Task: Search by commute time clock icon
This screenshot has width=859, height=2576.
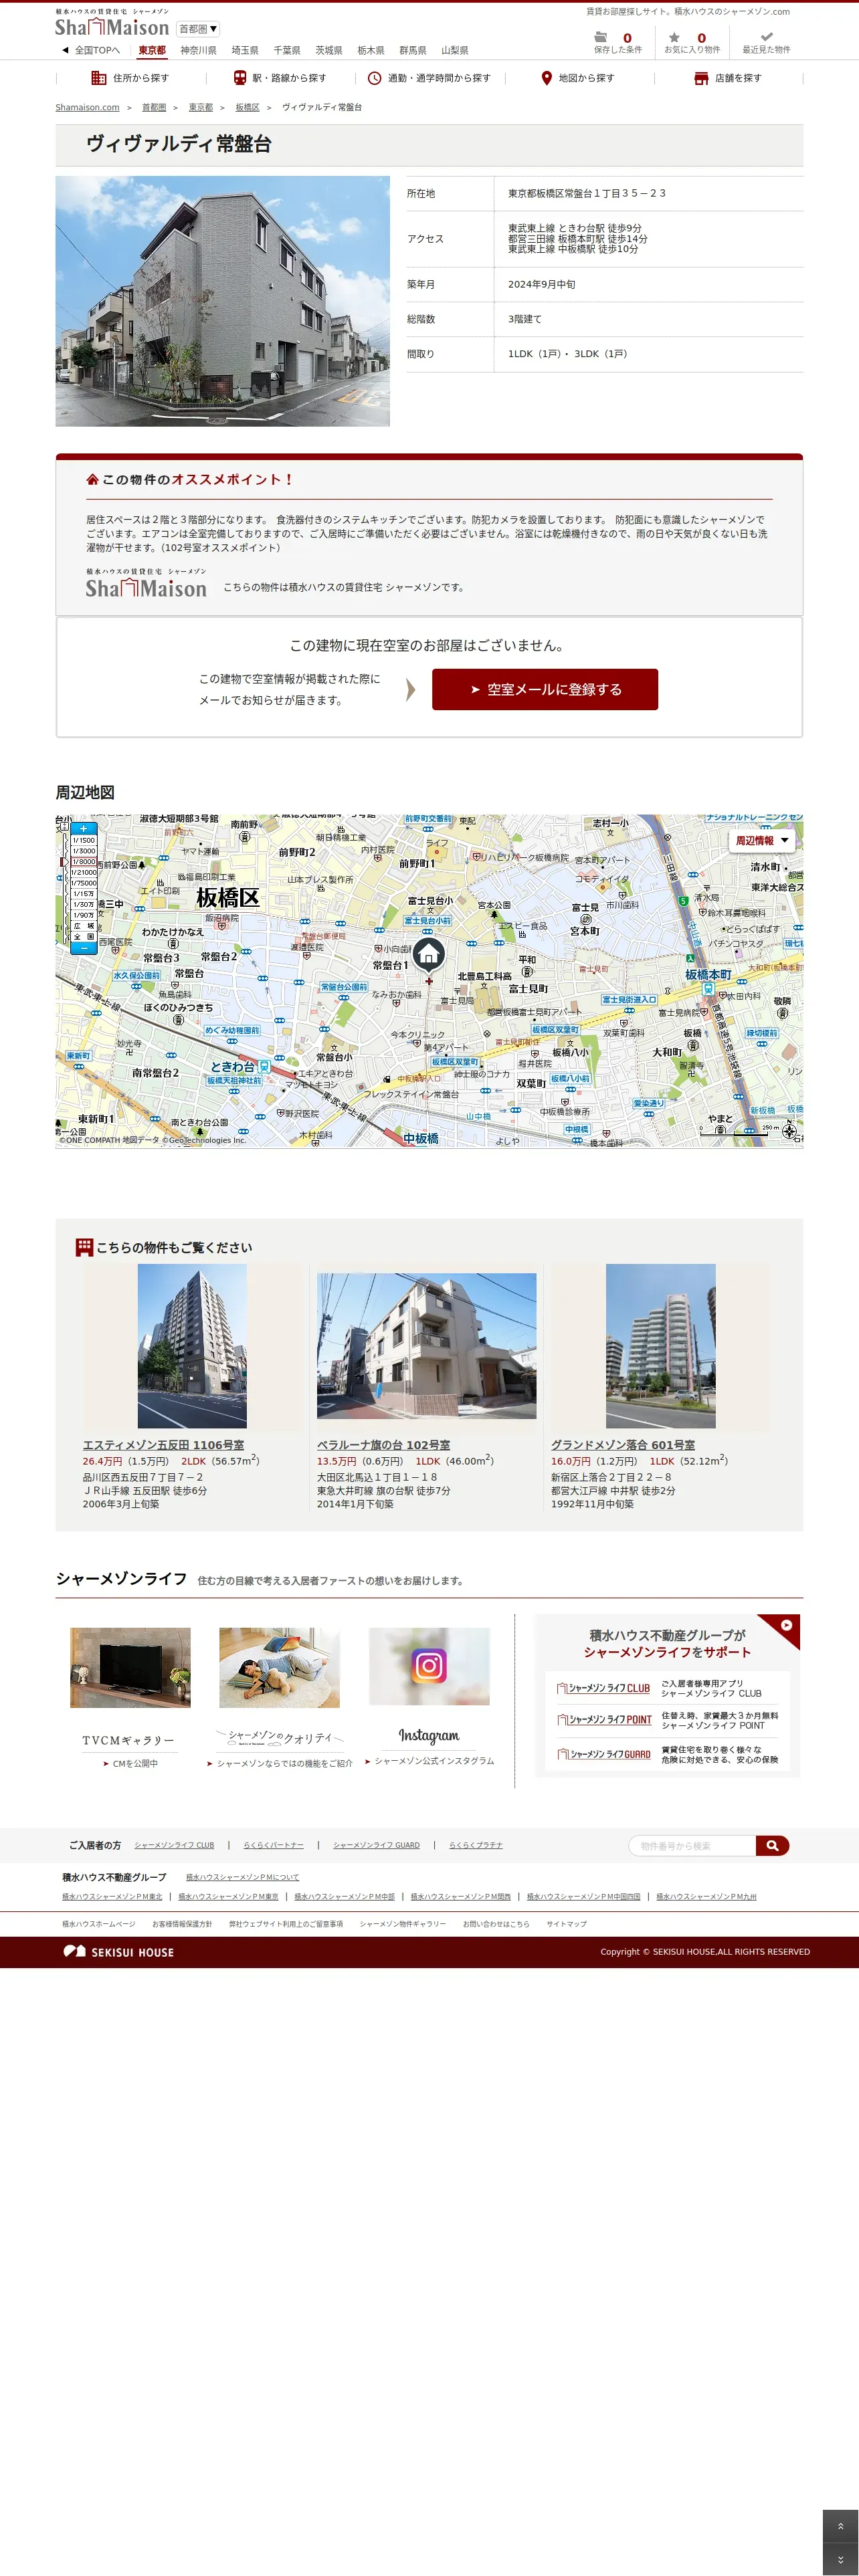Action: click(374, 78)
